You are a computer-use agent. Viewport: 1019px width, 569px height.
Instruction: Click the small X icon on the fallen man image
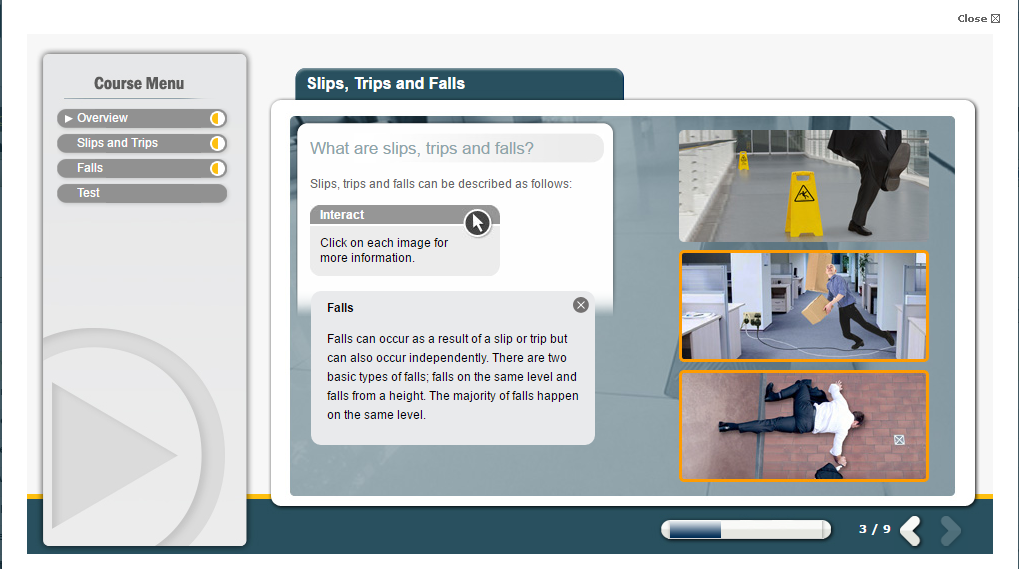coord(898,439)
